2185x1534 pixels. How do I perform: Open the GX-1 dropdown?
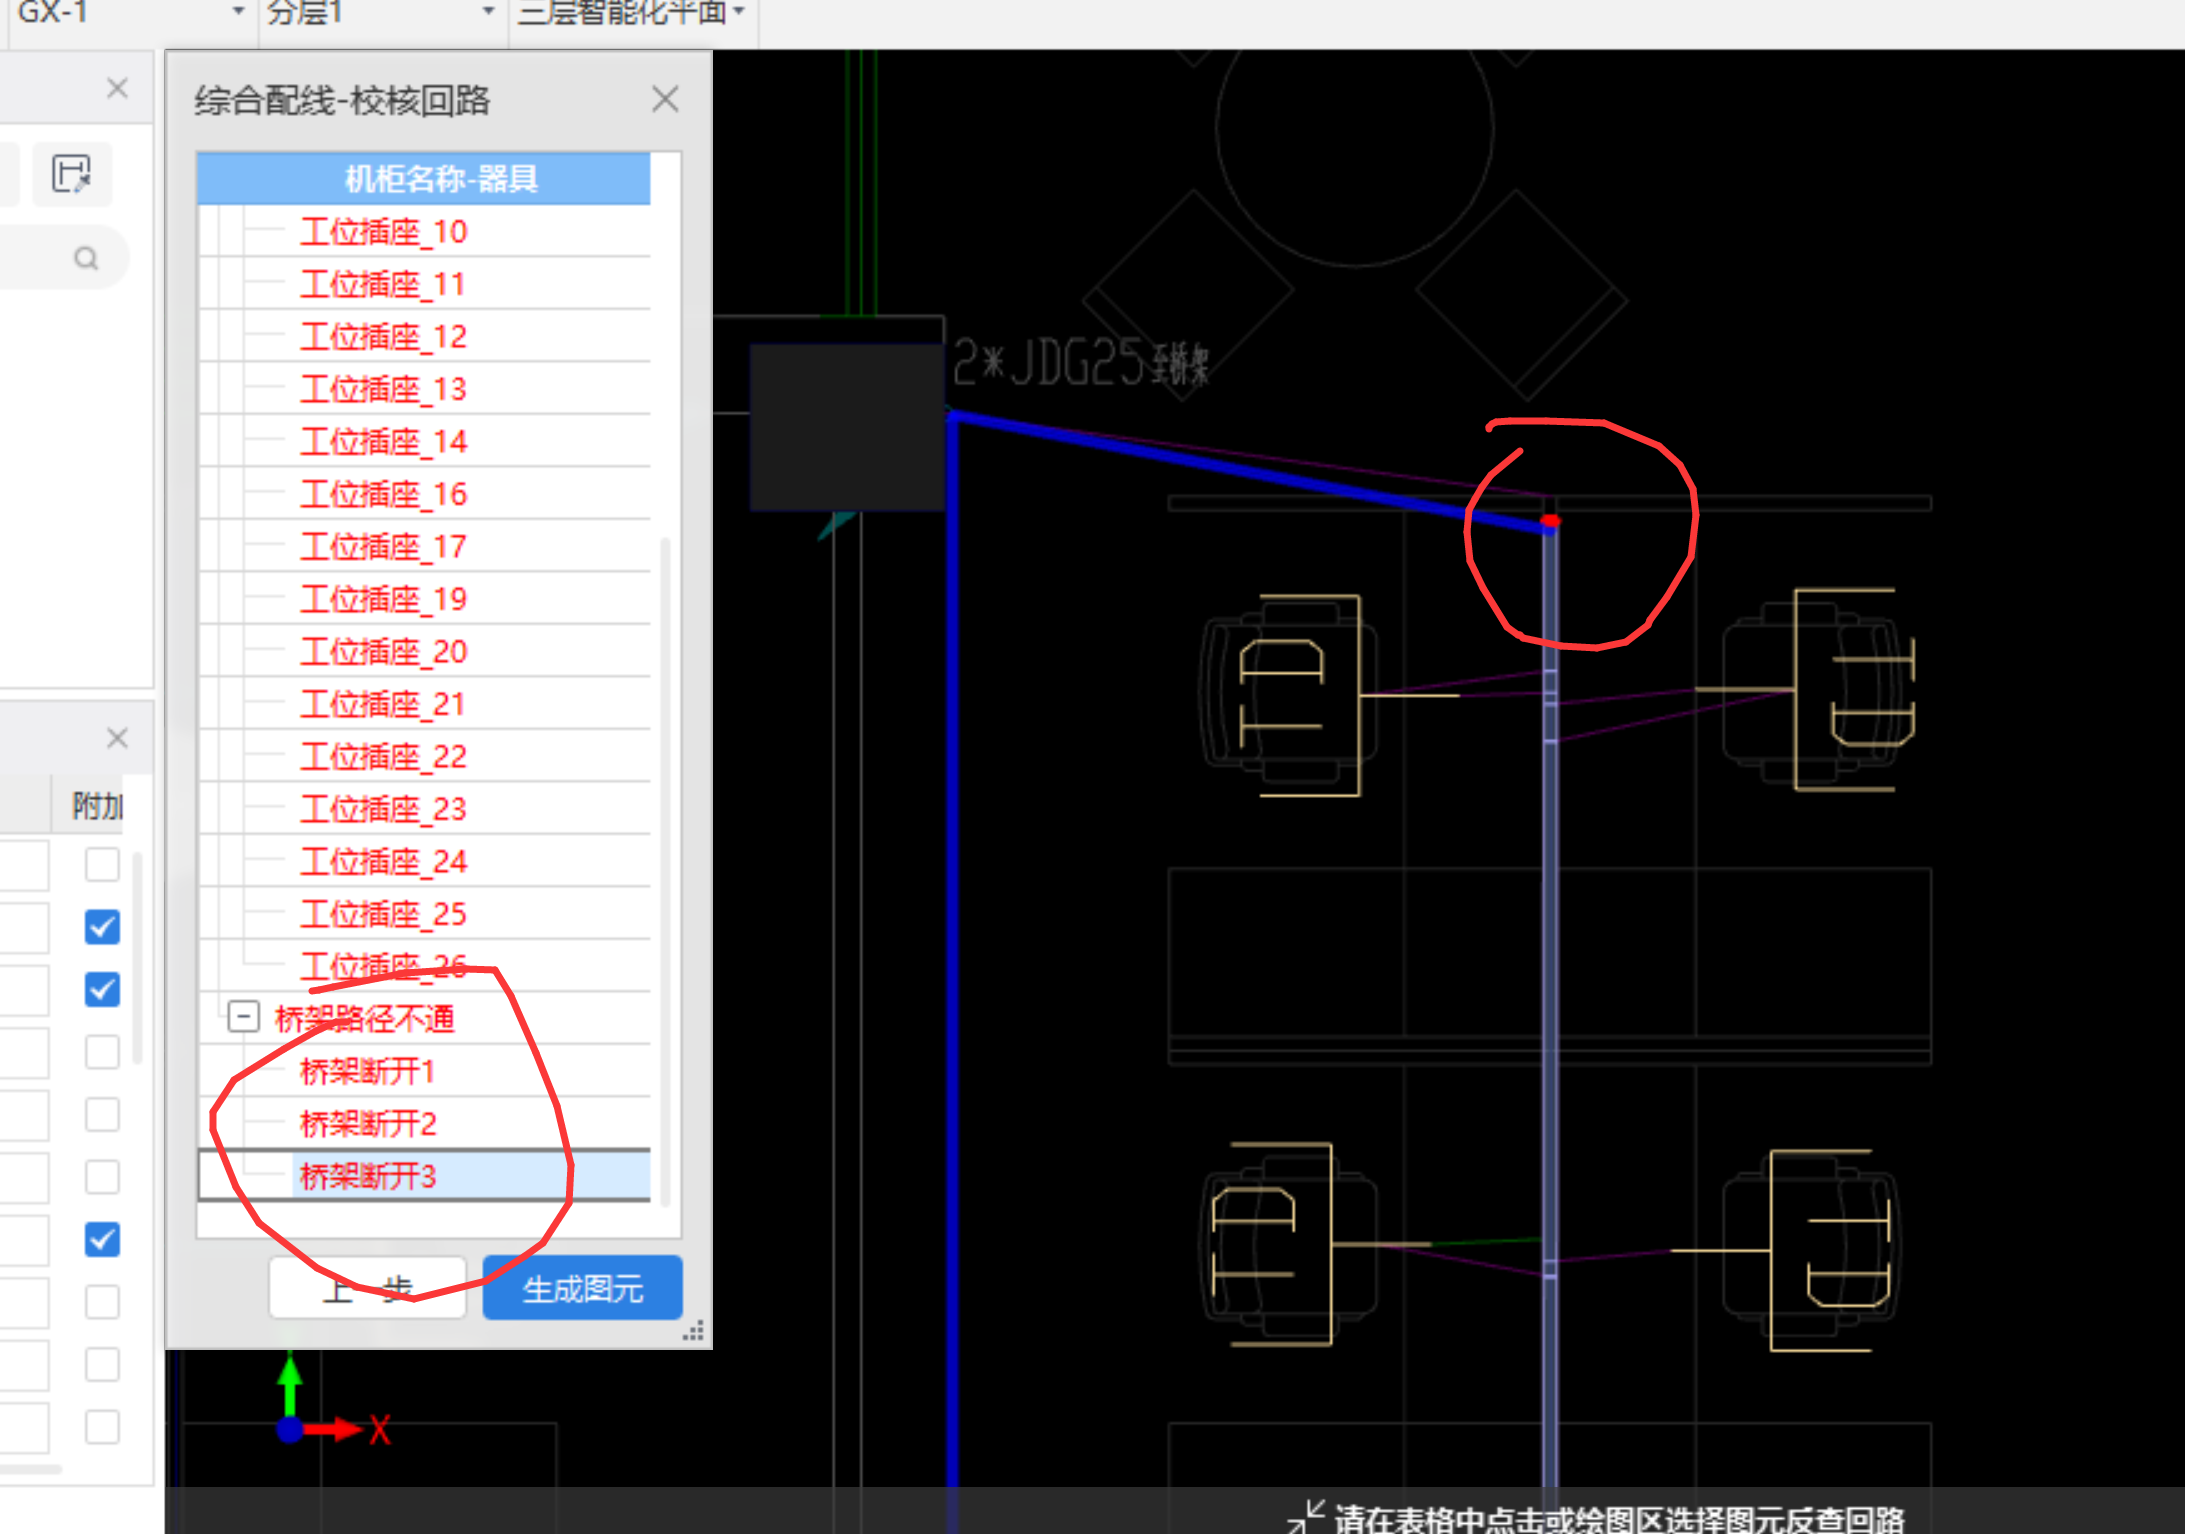click(x=238, y=12)
